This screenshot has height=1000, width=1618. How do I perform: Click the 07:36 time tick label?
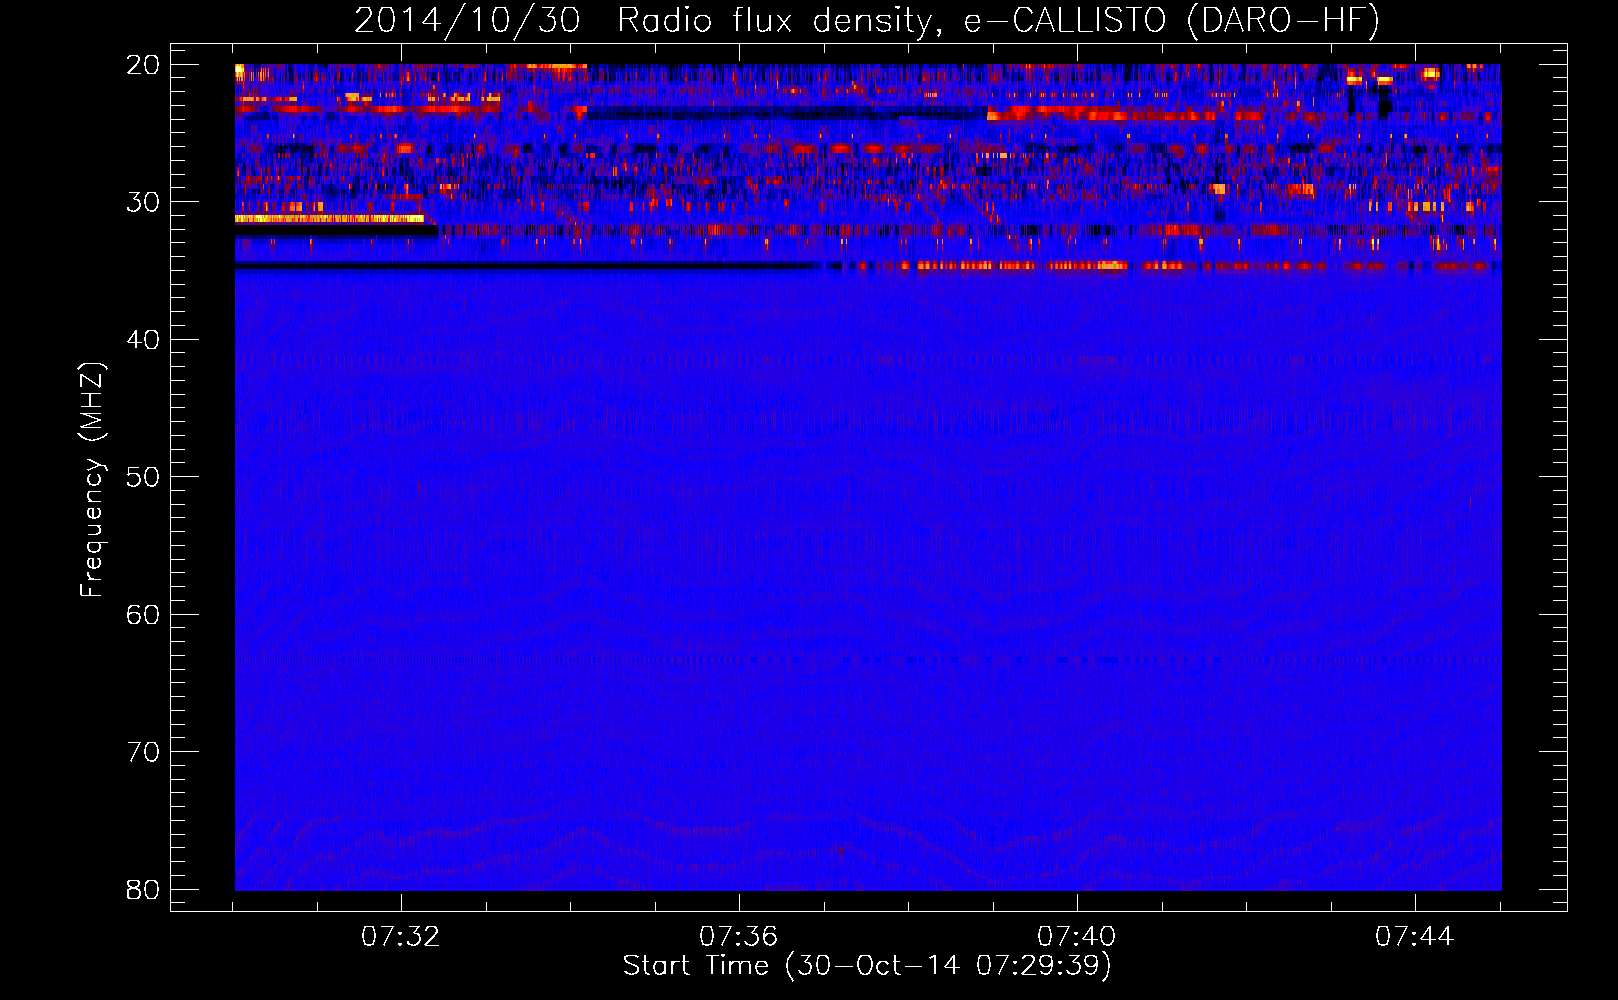click(x=739, y=937)
